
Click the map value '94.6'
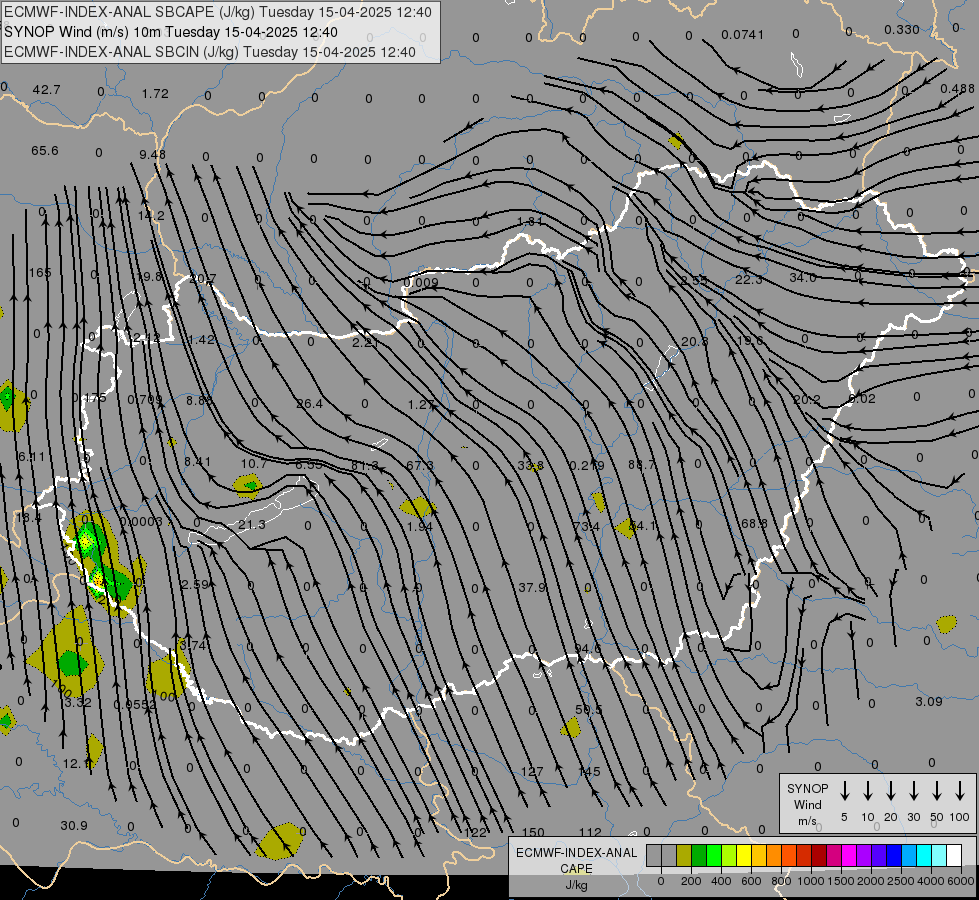pyautogui.click(x=588, y=649)
